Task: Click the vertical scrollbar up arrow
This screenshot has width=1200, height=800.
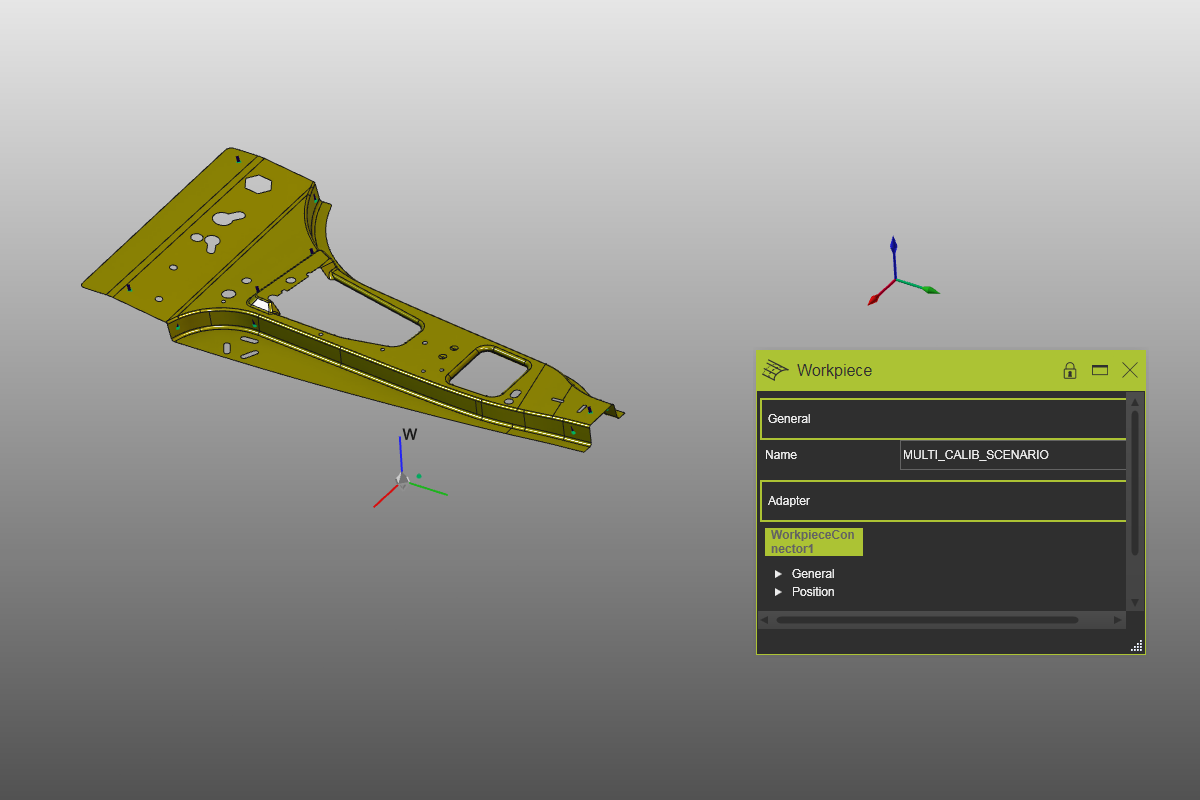Action: 1135,402
